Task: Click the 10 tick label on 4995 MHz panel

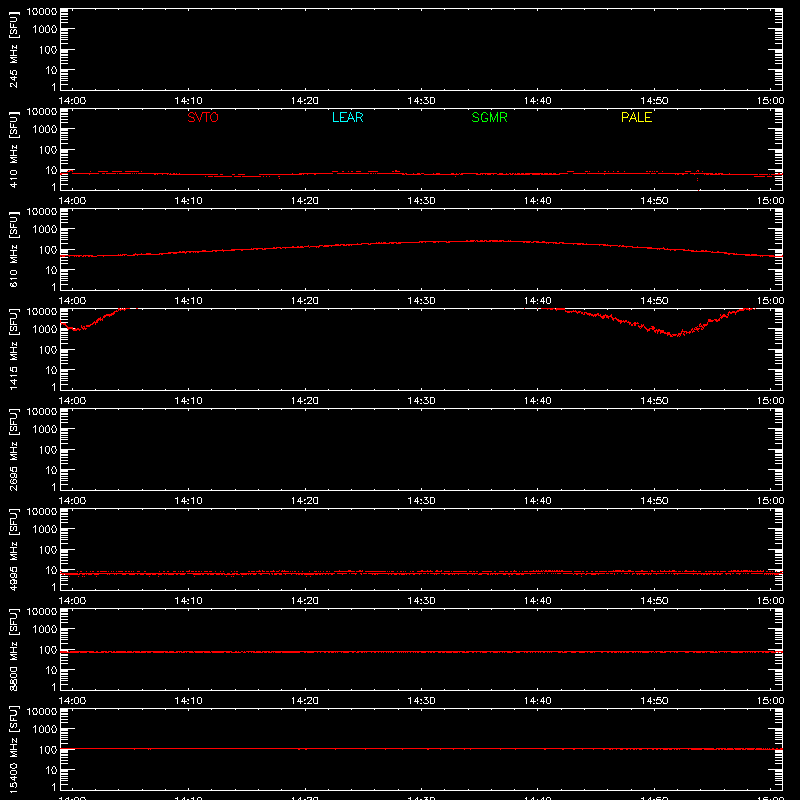Action: click(52, 570)
